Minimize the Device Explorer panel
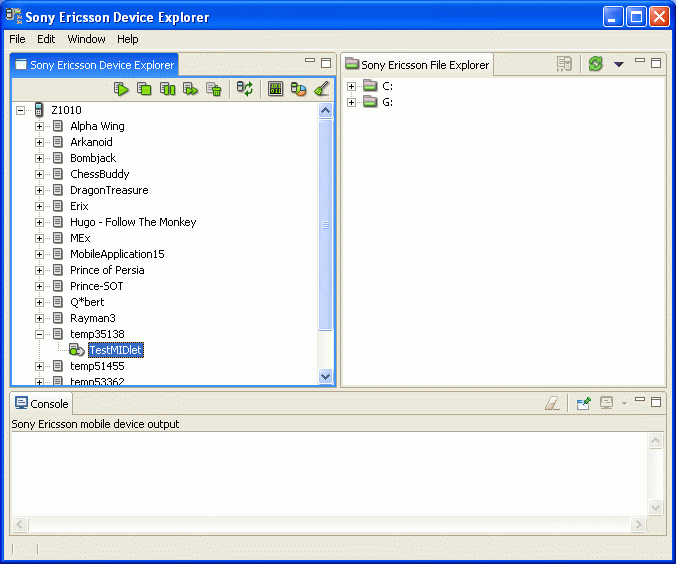Screen dimensions: 676x564 coord(310,60)
